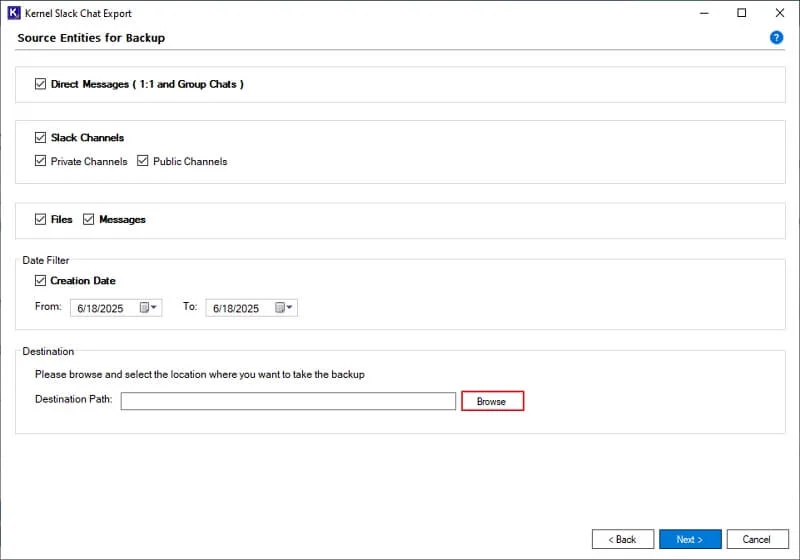Image resolution: width=800 pixels, height=560 pixels.
Task: Click Browse to choose backup location
Action: [492, 401]
